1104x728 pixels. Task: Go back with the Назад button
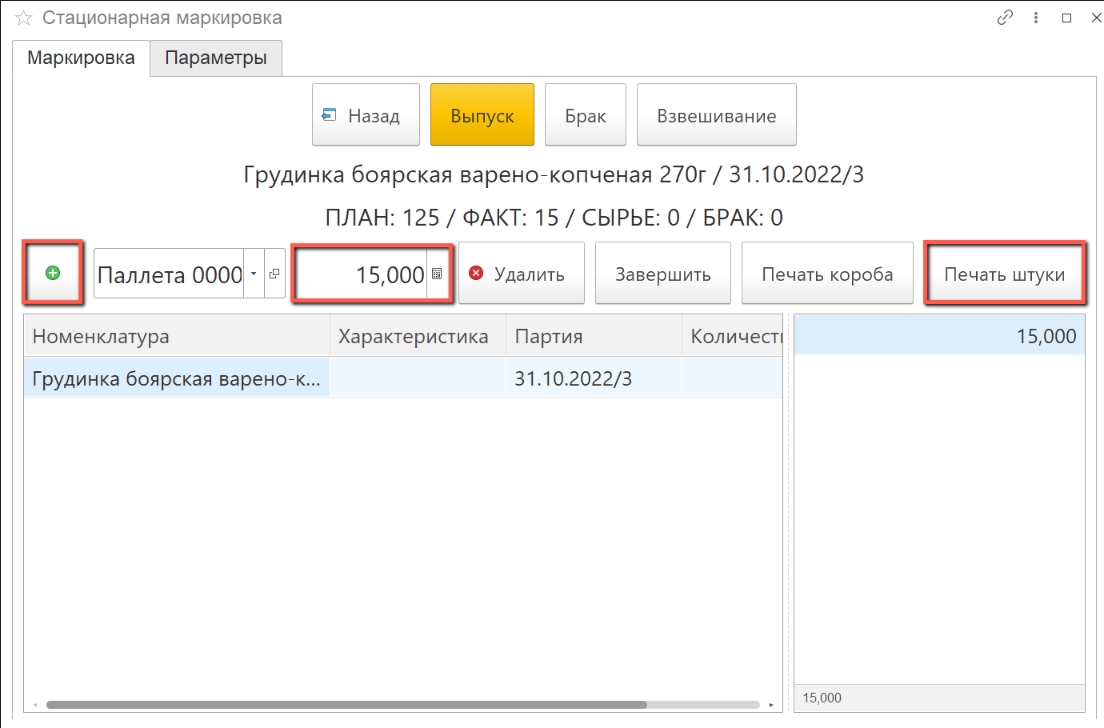(x=364, y=116)
